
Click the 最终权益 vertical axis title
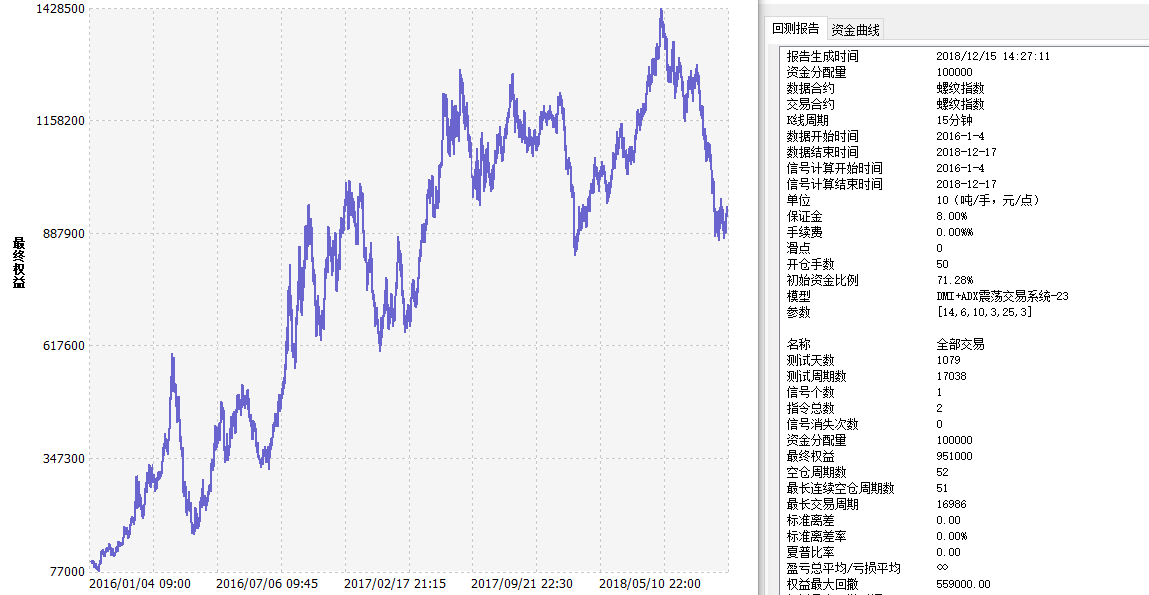pyautogui.click(x=19, y=263)
